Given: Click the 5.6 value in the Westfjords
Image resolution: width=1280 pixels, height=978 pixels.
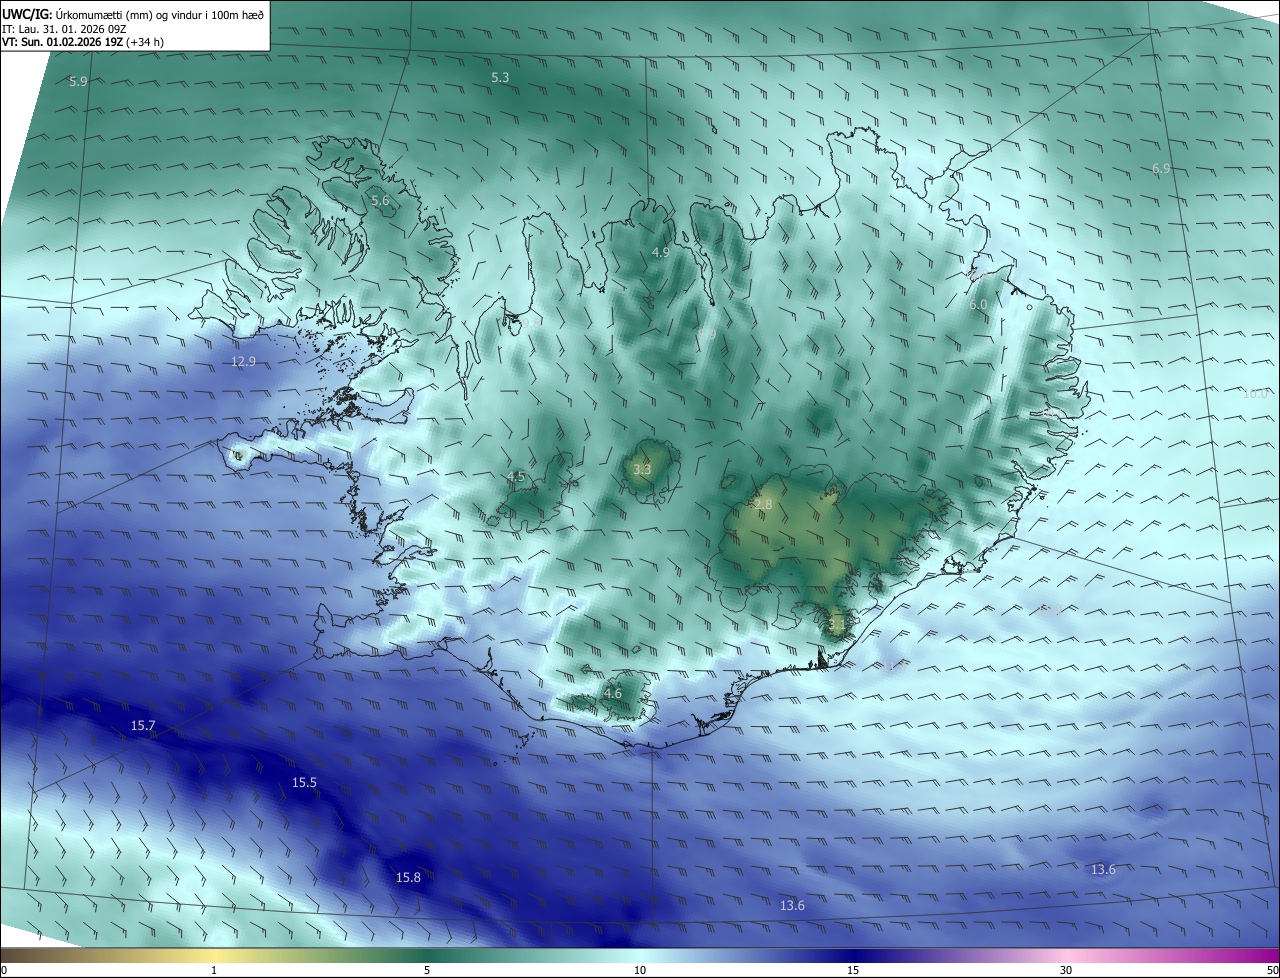Looking at the screenshot, I should [380, 200].
